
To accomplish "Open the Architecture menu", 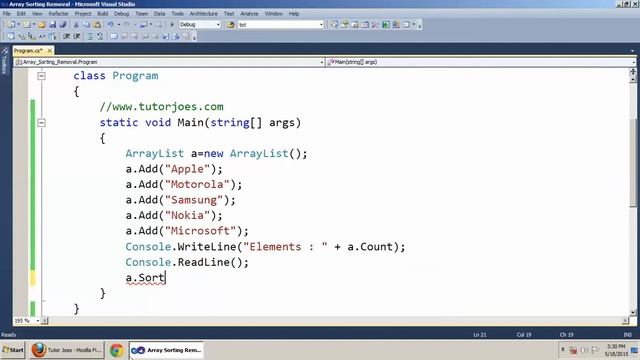I will pyautogui.click(x=204, y=13).
